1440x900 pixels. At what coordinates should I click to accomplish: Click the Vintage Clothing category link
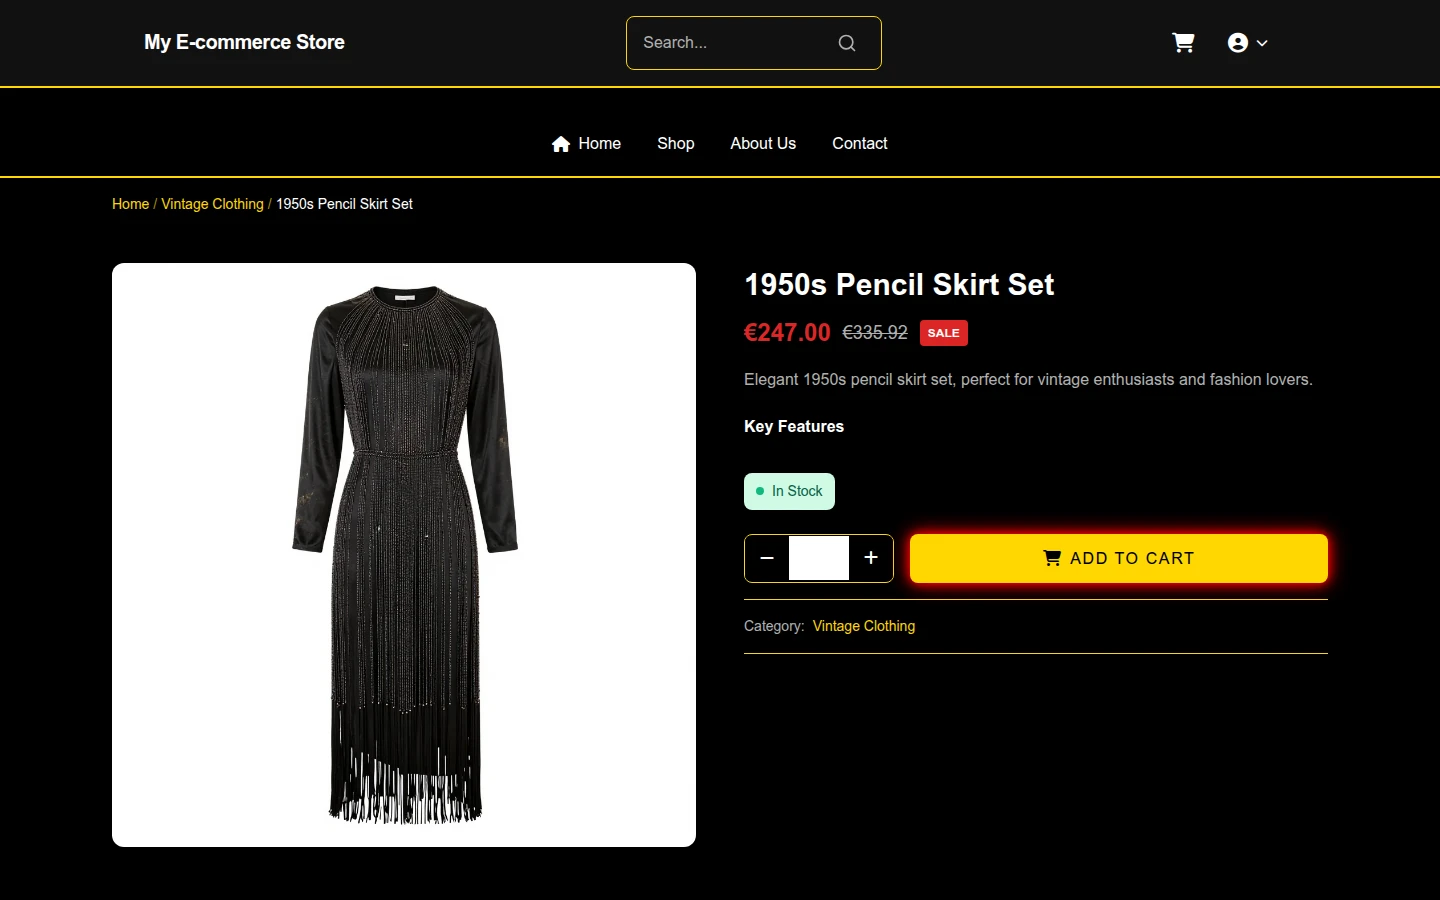[864, 626]
